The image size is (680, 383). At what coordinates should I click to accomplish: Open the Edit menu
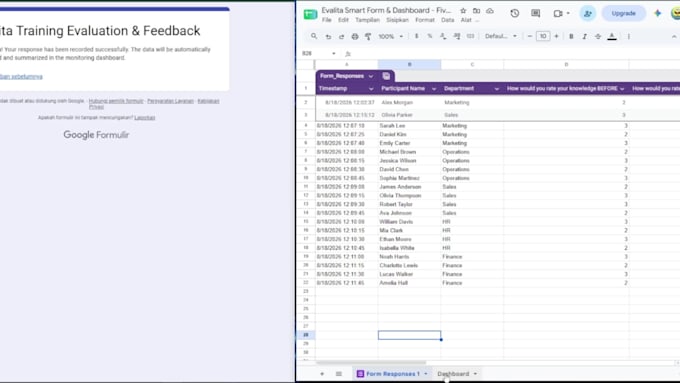pos(343,20)
